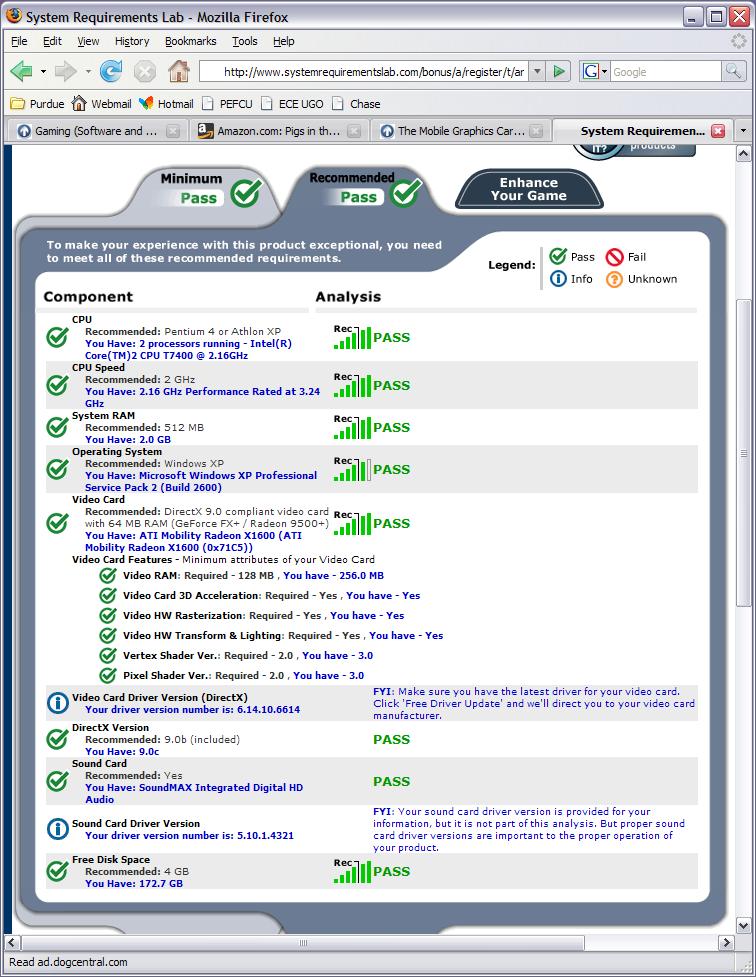Open the PEFCU bookmark
This screenshot has height=977, width=756.
[227, 104]
